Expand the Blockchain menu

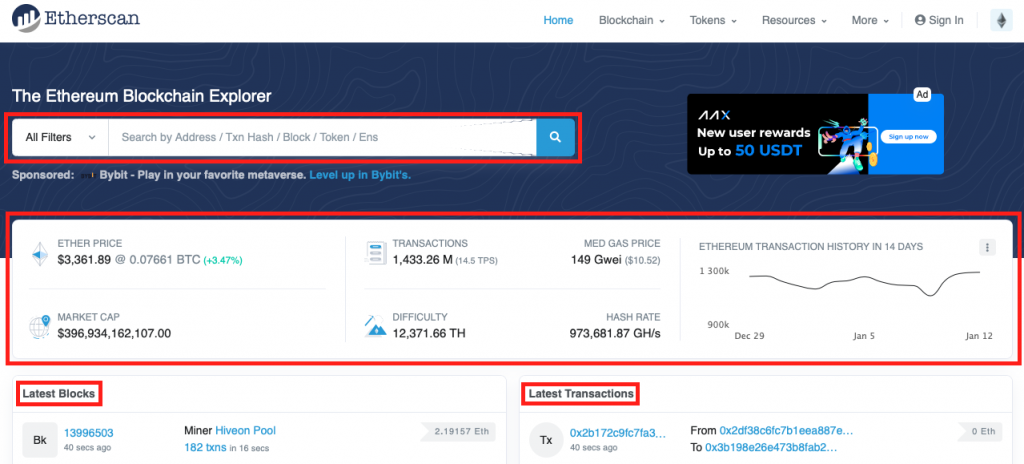point(632,20)
